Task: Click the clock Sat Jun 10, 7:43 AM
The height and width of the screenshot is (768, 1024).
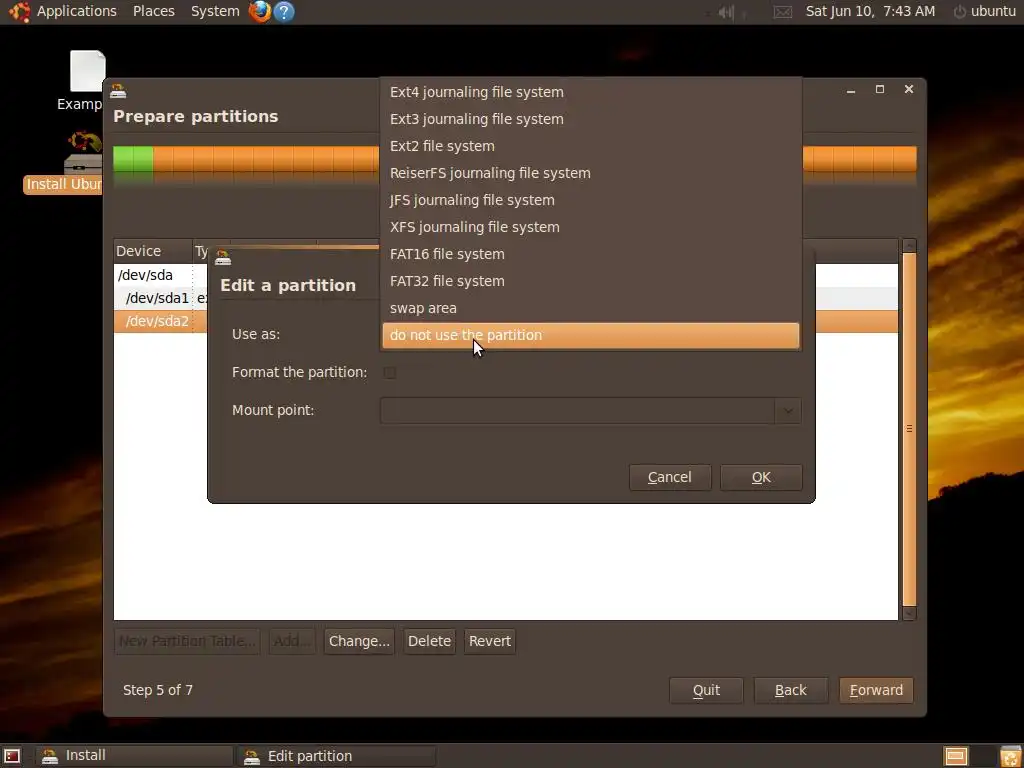Action: coord(870,11)
